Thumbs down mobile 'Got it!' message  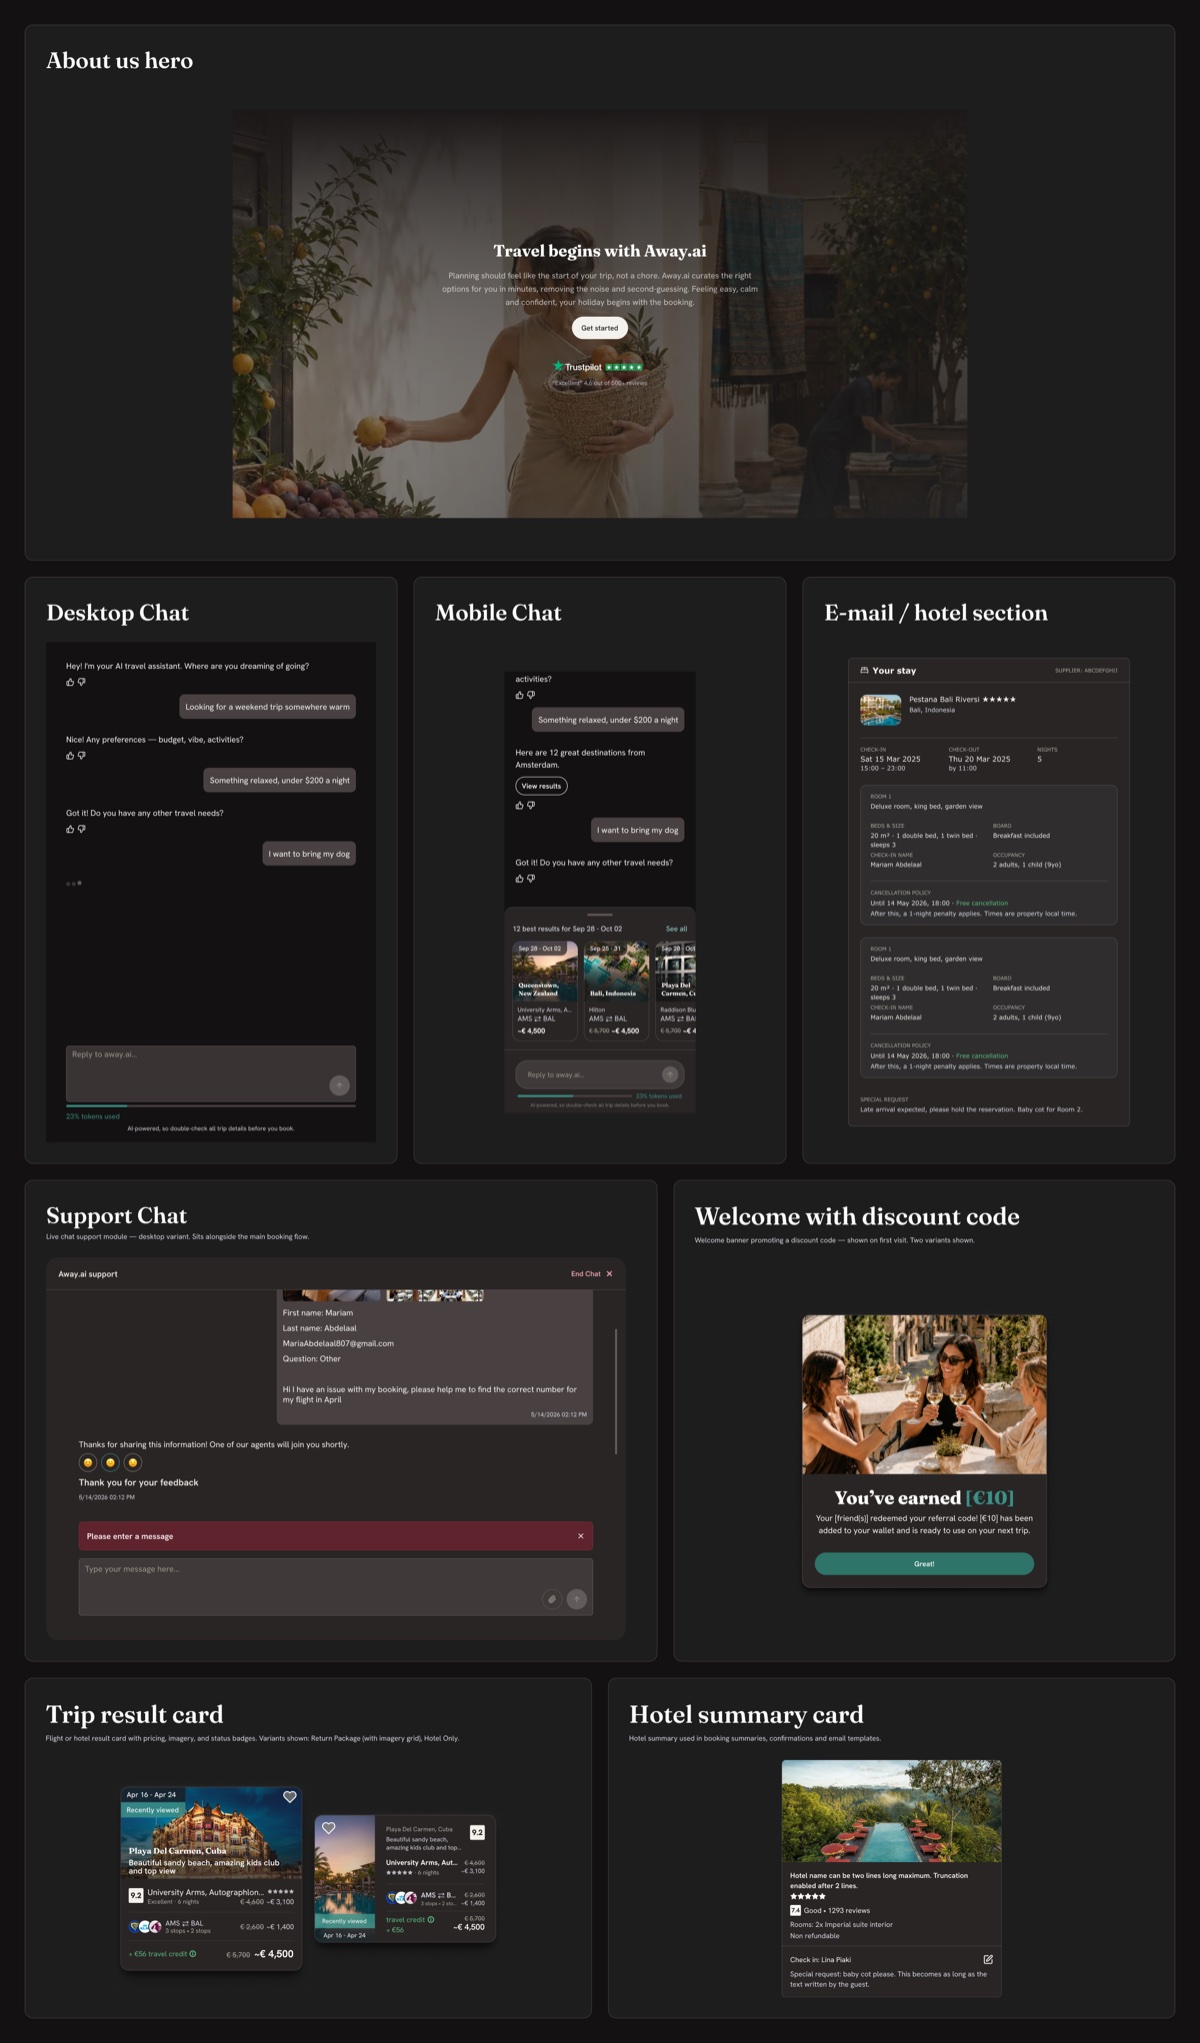pos(531,879)
